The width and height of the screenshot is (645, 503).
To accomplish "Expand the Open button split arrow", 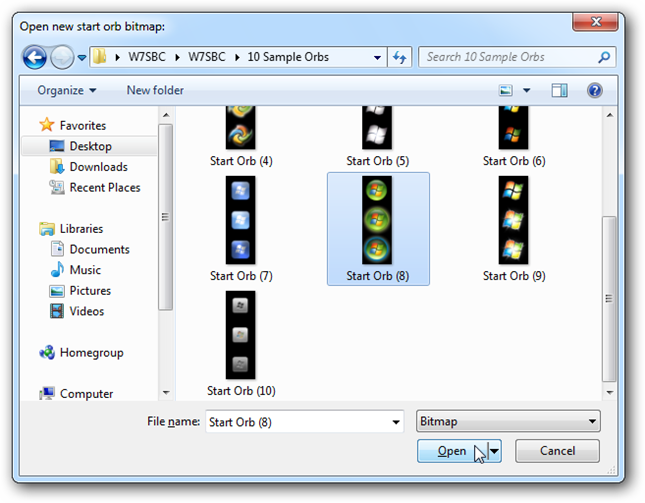I will point(495,451).
